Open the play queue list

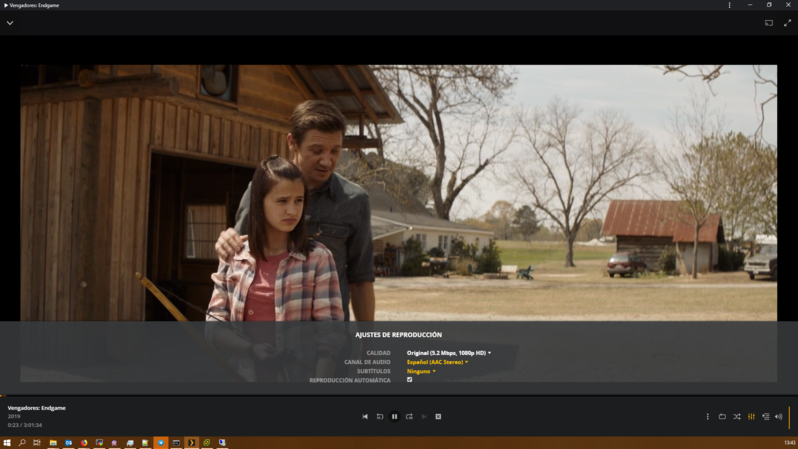(x=765, y=416)
